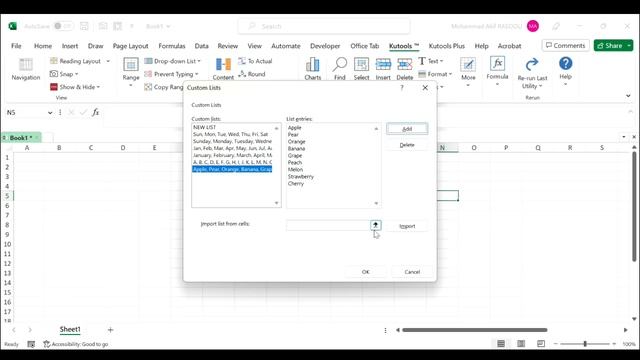Expand the Drop-down List menu
Viewport: 640px width, 360px height.
(x=199, y=61)
